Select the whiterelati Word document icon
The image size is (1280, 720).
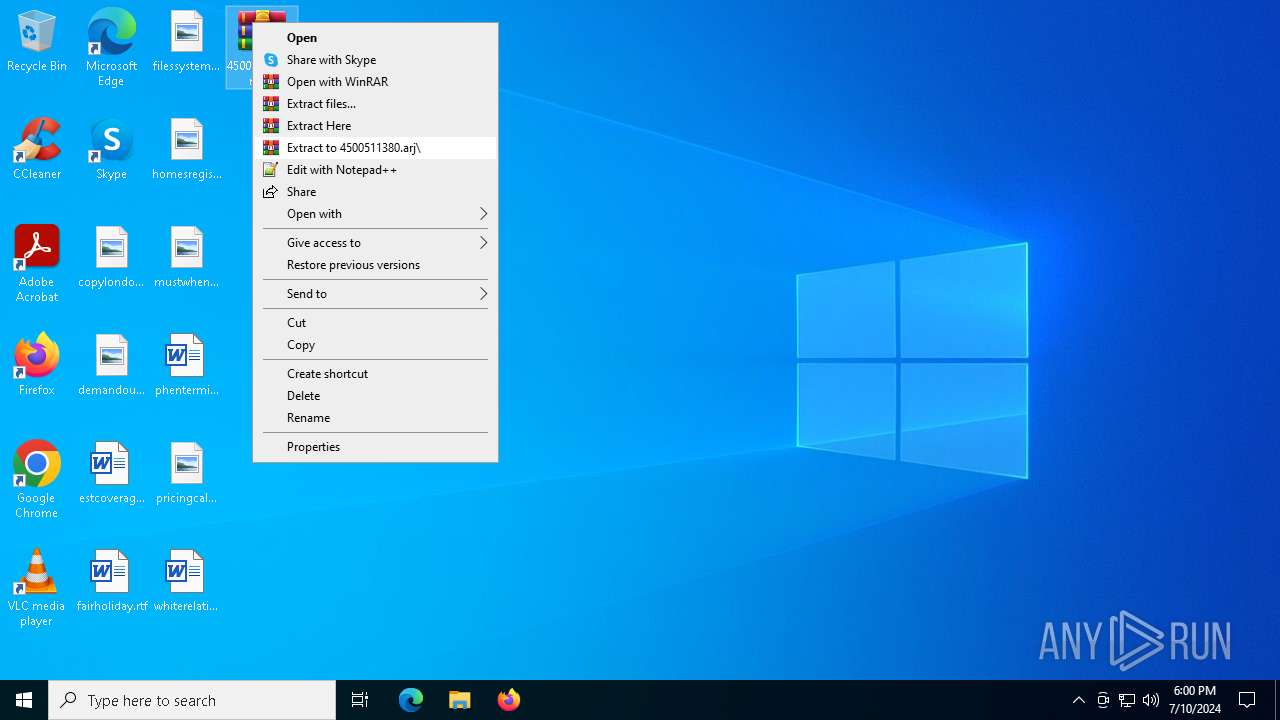pyautogui.click(x=186, y=582)
